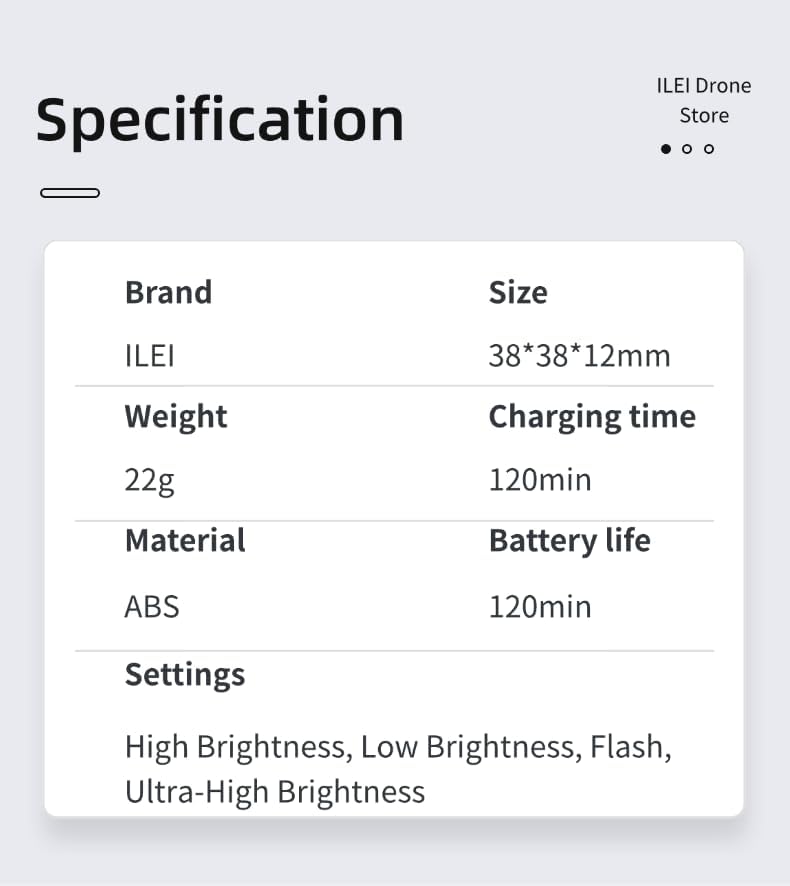The width and height of the screenshot is (790, 886).
Task: Open the ILEI Drone Store link
Action: pos(703,100)
